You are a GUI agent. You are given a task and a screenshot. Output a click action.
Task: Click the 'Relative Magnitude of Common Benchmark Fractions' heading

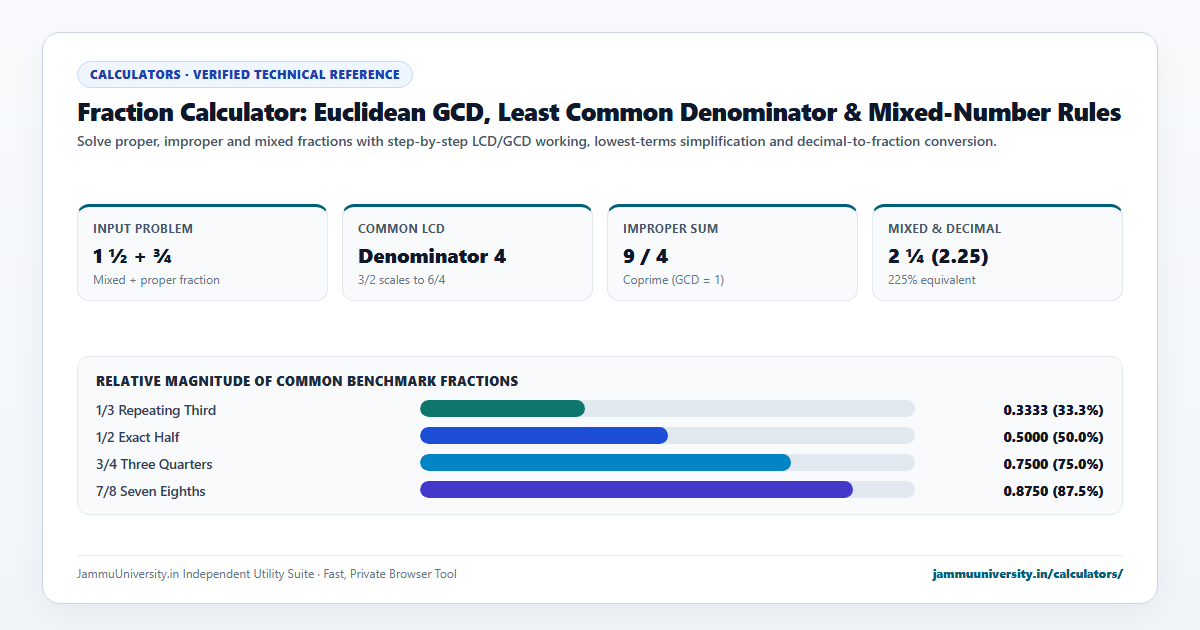point(307,381)
